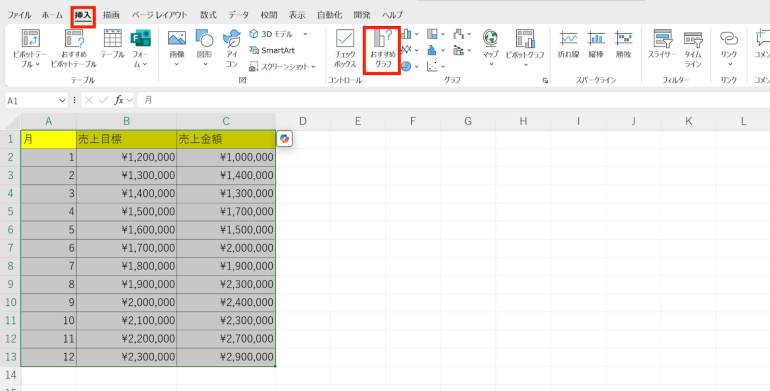Switch to the Review (校閲) tab
The width and height of the screenshot is (770, 391).
point(269,15)
